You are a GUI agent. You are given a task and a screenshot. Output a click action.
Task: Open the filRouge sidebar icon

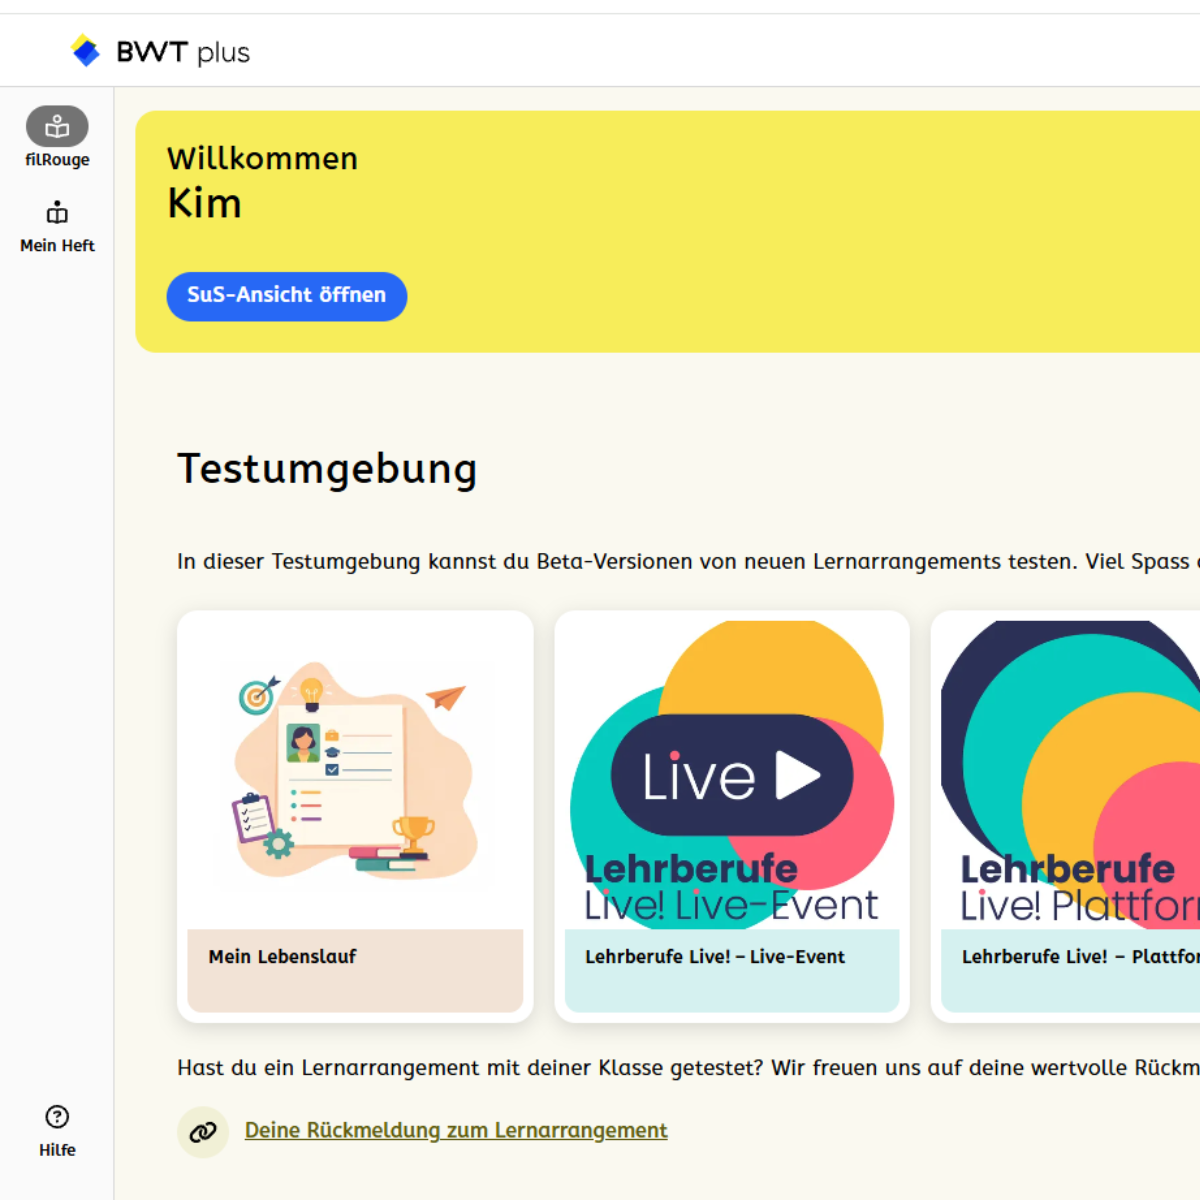(57, 127)
